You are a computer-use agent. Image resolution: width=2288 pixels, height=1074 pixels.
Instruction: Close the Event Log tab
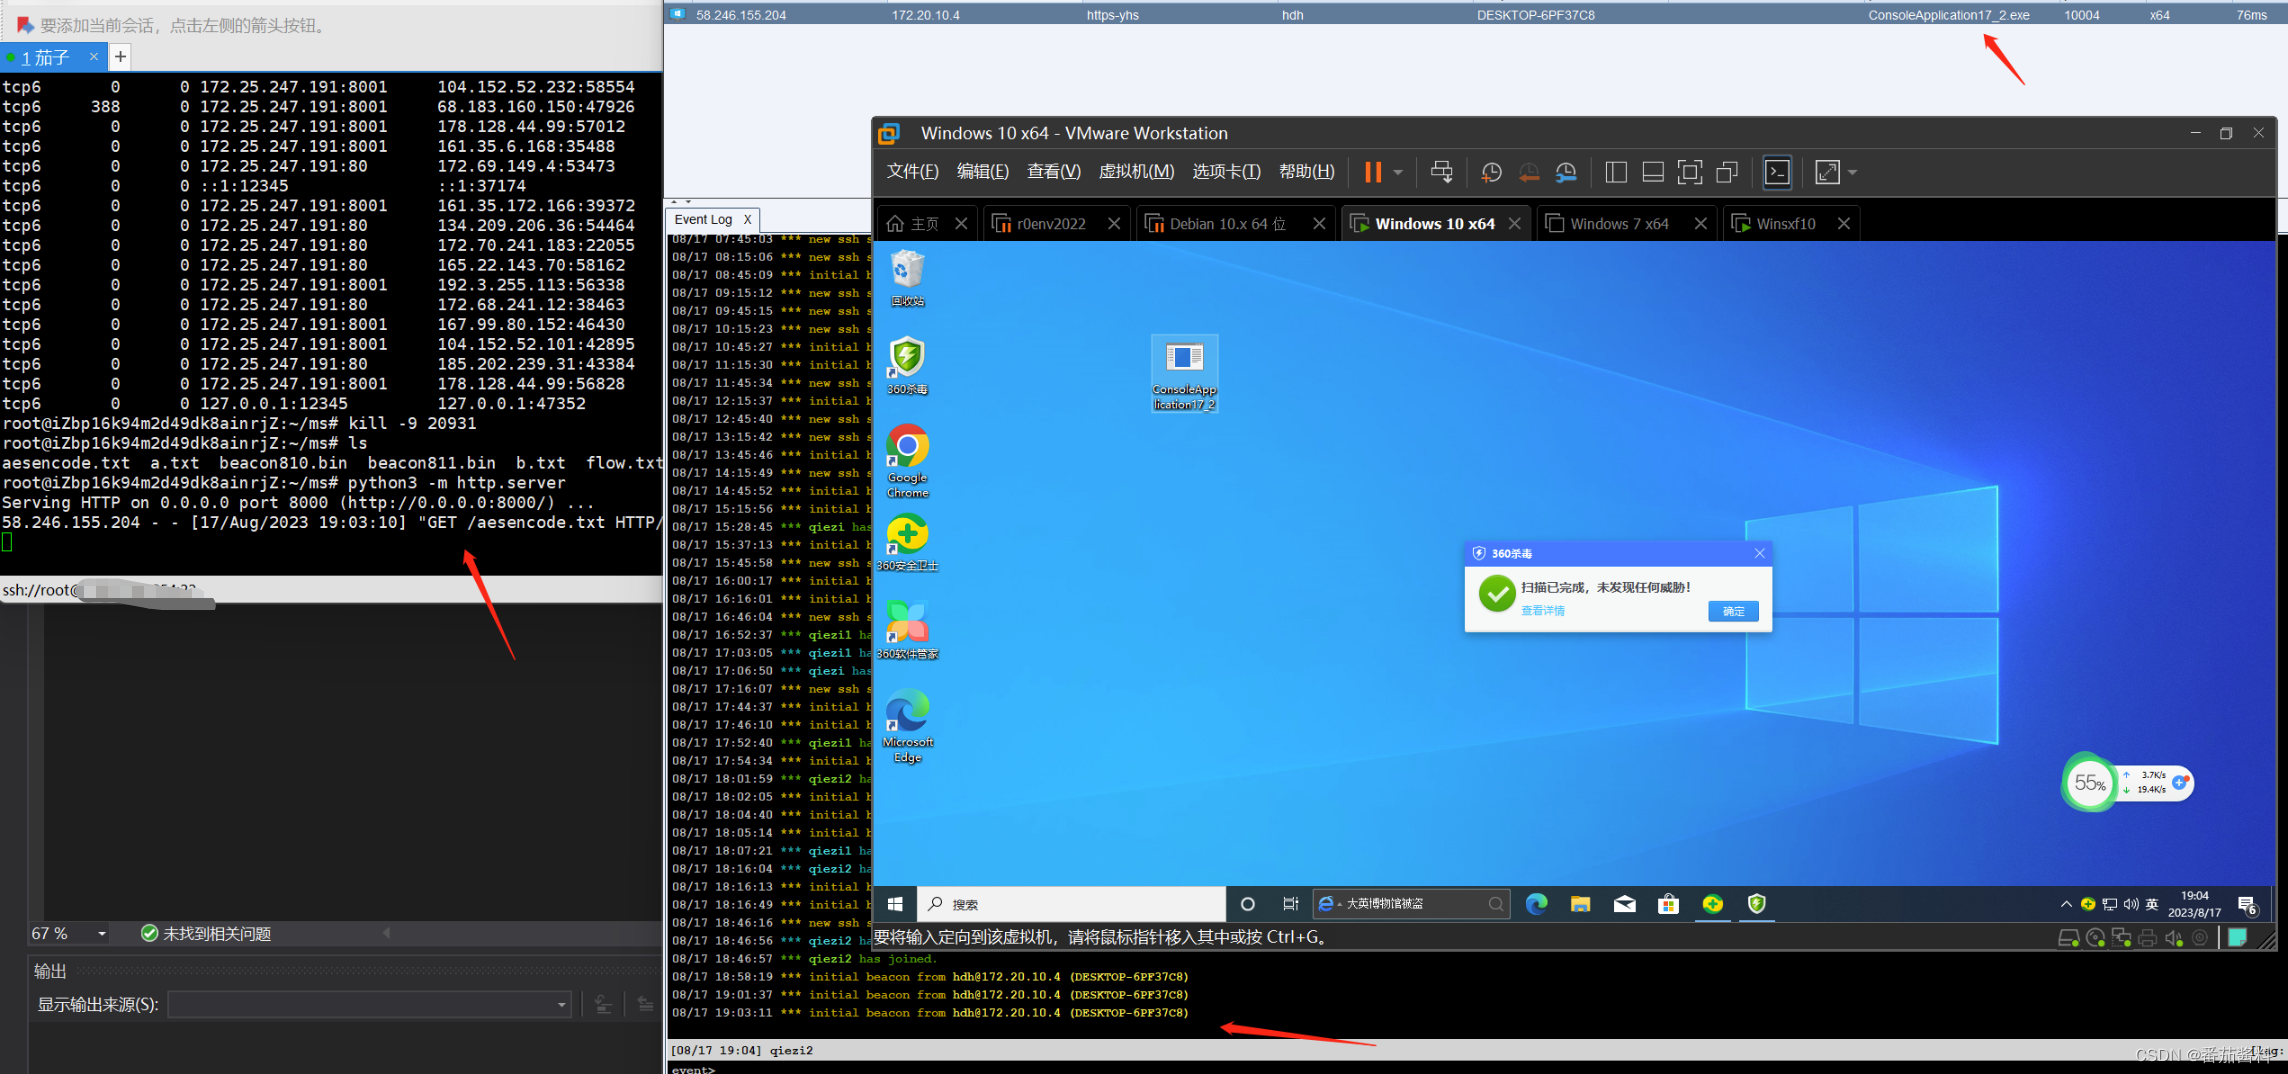pyautogui.click(x=747, y=219)
